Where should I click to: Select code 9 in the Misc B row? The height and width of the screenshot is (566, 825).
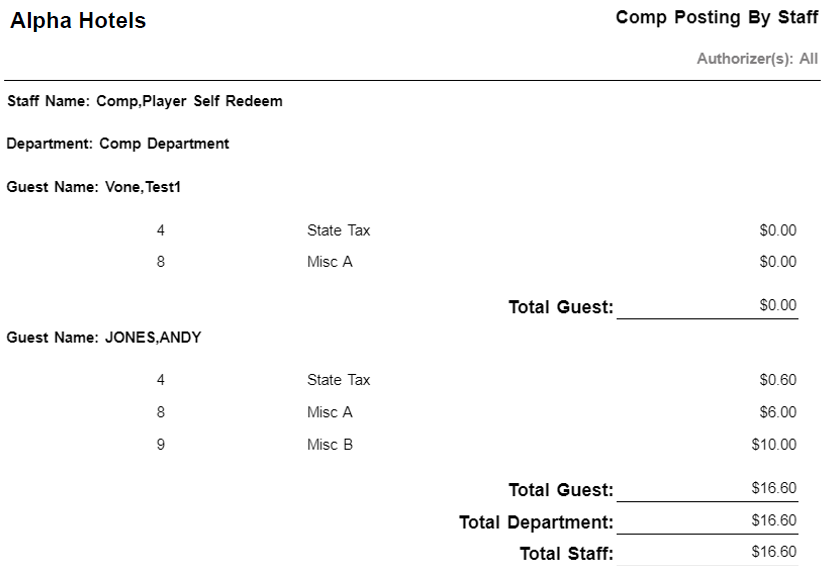pos(160,444)
